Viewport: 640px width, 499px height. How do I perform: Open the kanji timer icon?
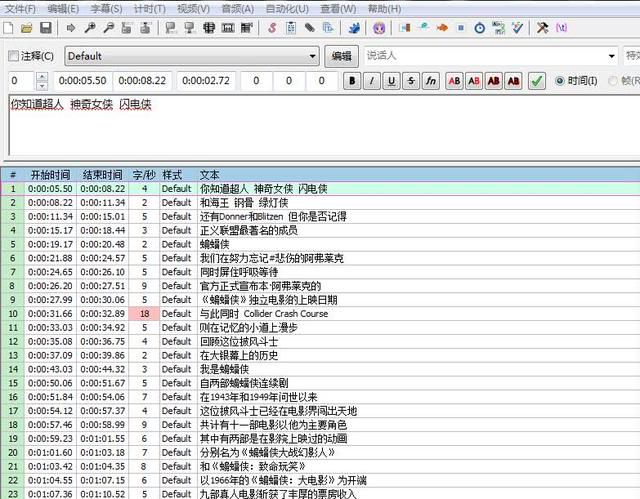[498, 28]
